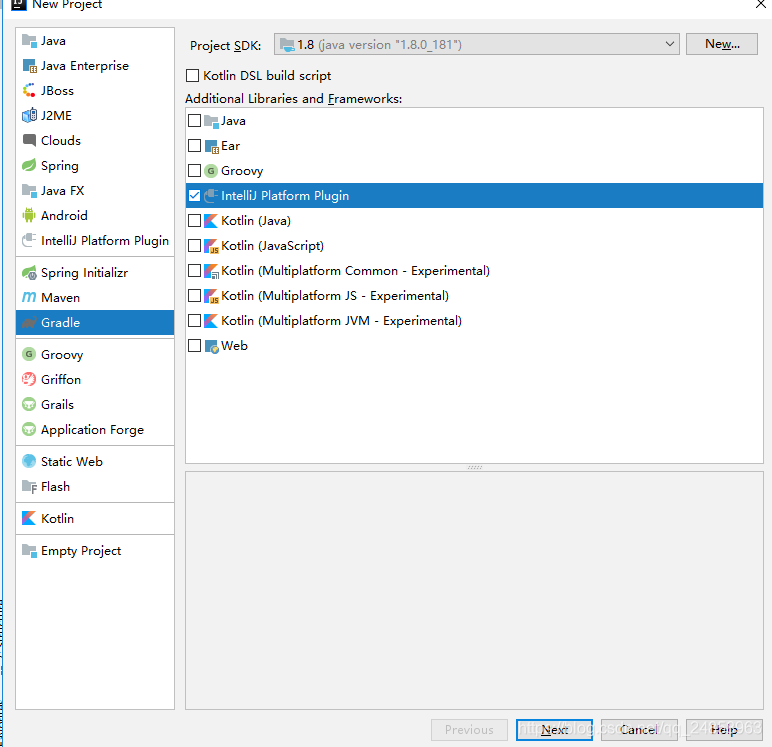Select Application Forge label in sidebar
772x747 pixels.
[x=93, y=430]
